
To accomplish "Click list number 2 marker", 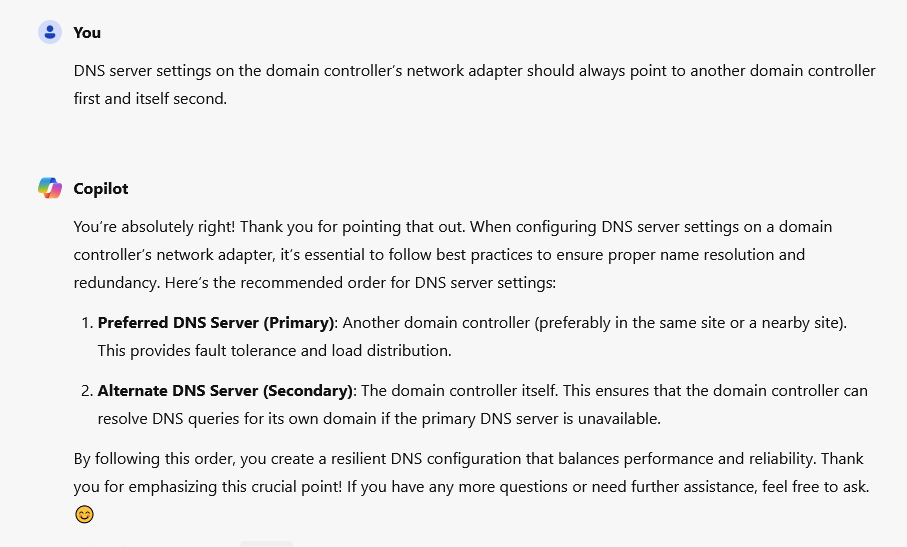I will [x=87, y=391].
